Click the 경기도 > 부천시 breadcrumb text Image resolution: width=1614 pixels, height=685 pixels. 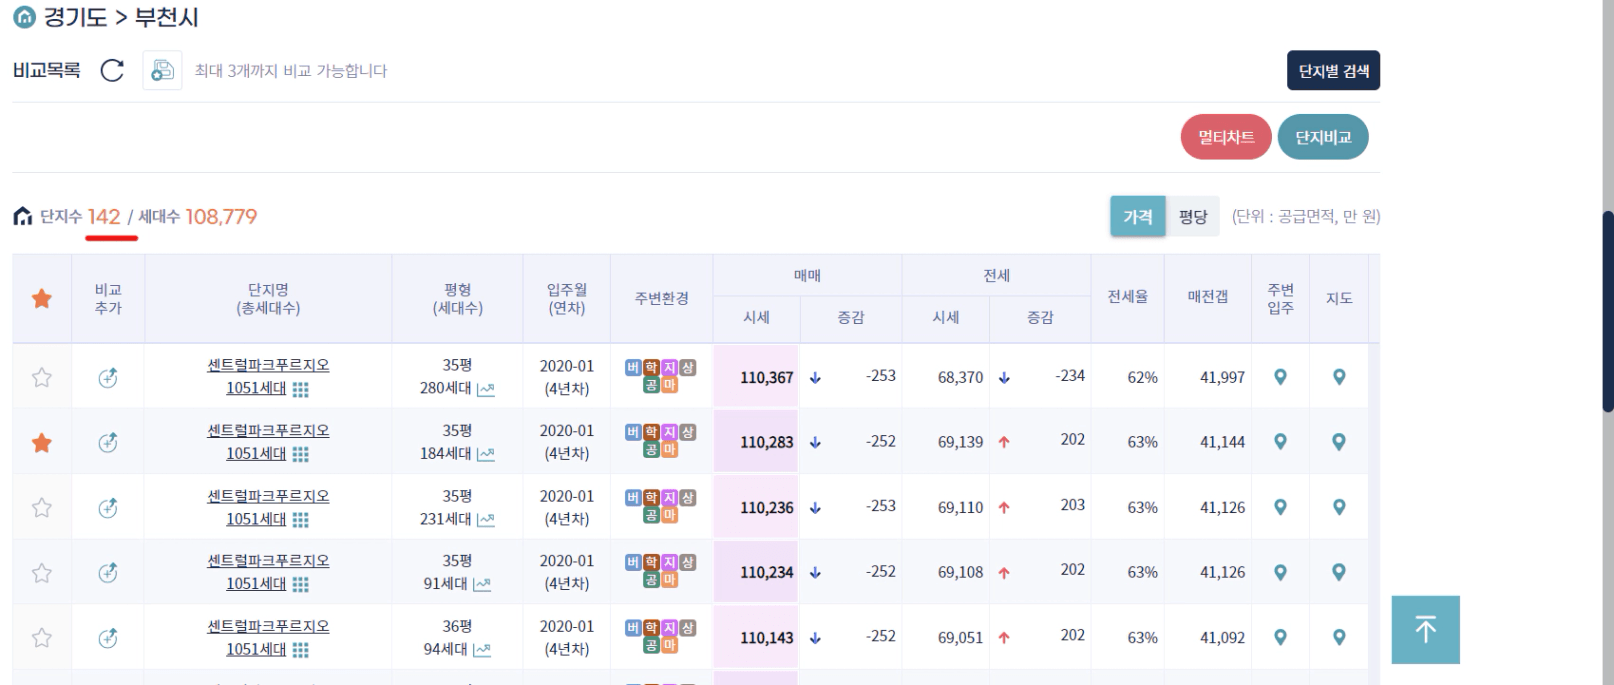121,18
